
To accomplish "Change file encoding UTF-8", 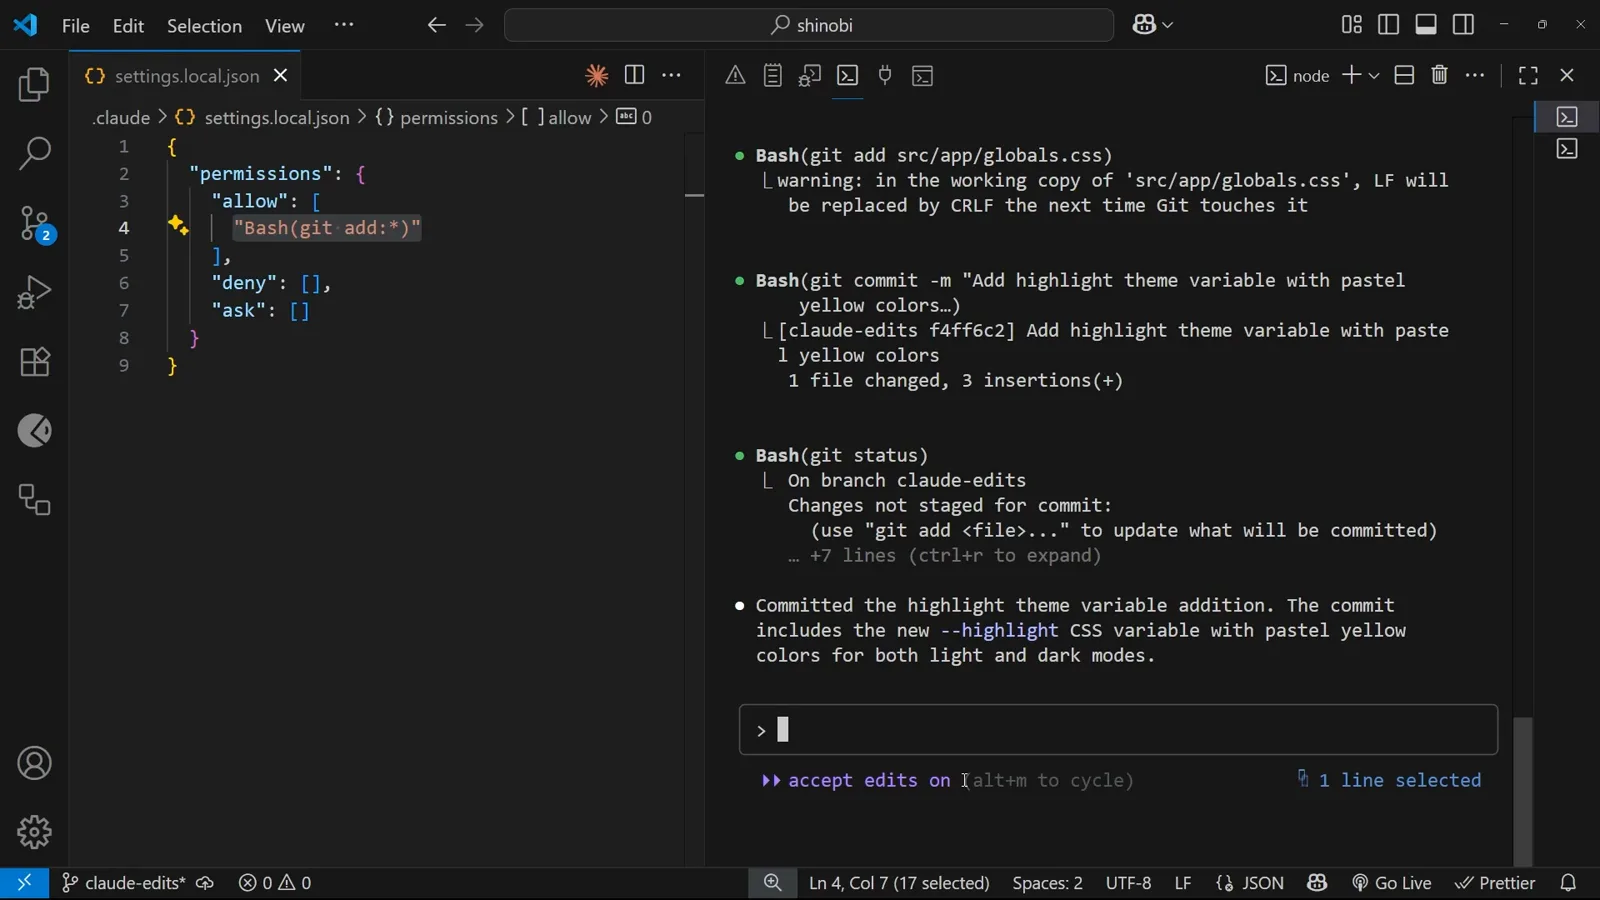I will [1128, 884].
